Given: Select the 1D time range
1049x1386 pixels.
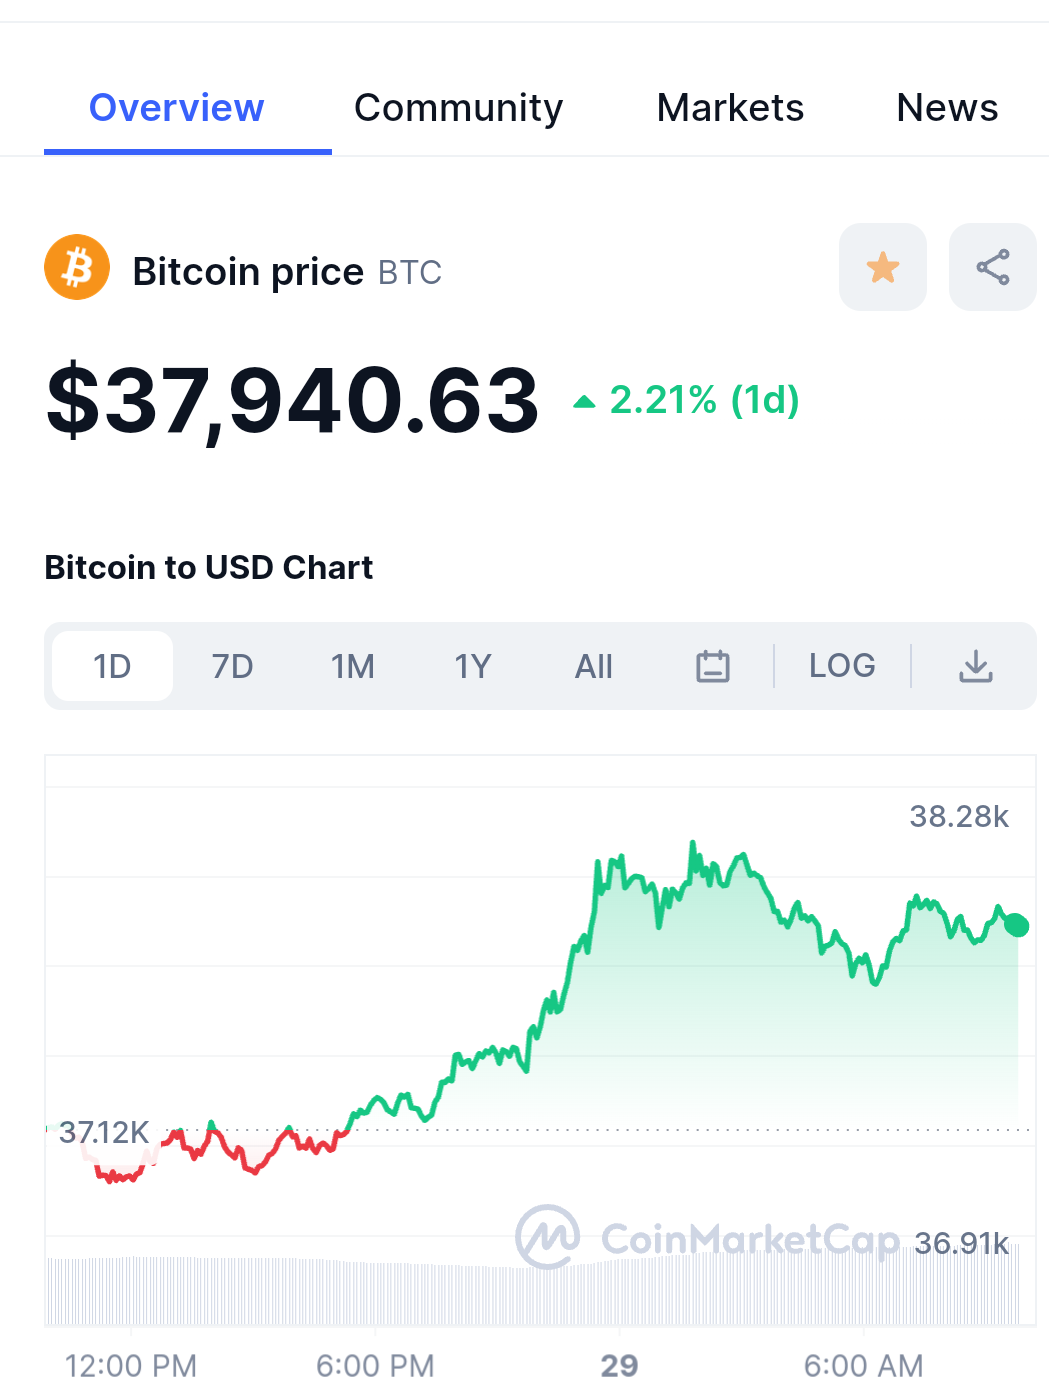Looking at the screenshot, I should point(112,666).
